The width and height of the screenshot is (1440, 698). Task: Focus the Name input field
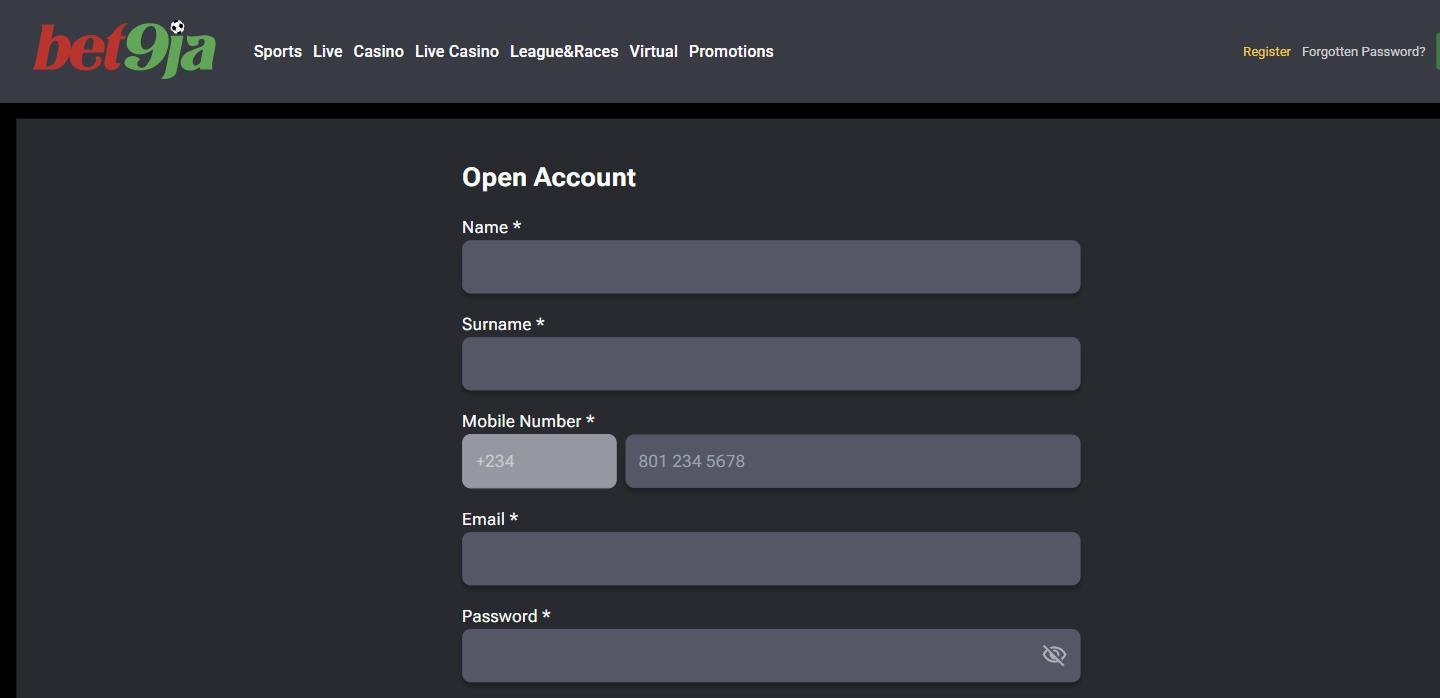tap(771, 267)
